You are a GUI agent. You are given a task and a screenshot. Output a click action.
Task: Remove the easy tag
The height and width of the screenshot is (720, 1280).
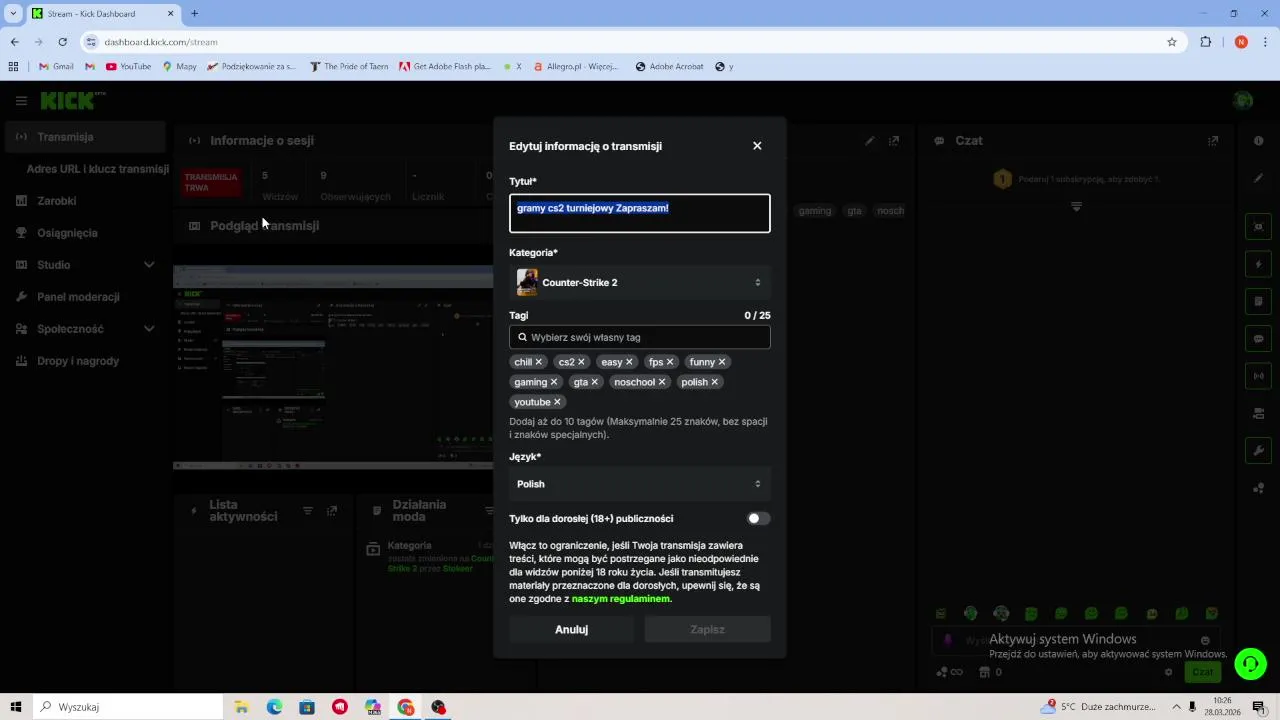629,362
